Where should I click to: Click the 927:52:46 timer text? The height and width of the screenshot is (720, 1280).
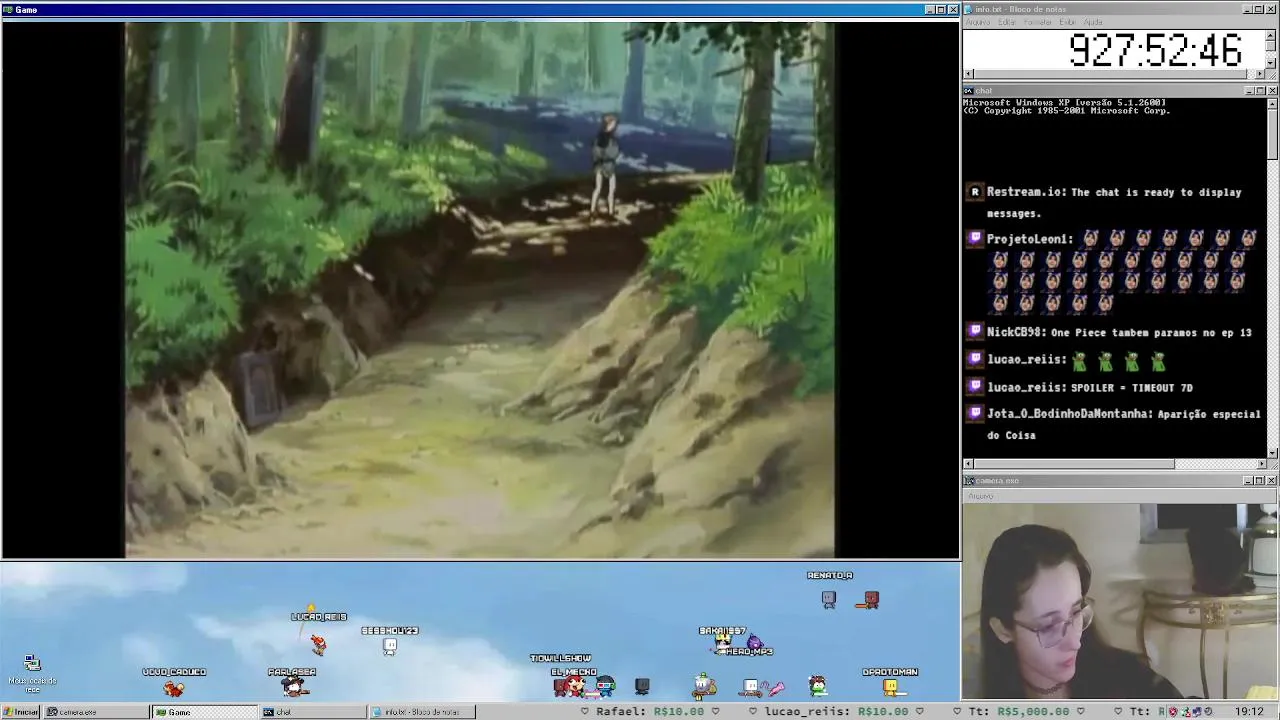(1155, 50)
